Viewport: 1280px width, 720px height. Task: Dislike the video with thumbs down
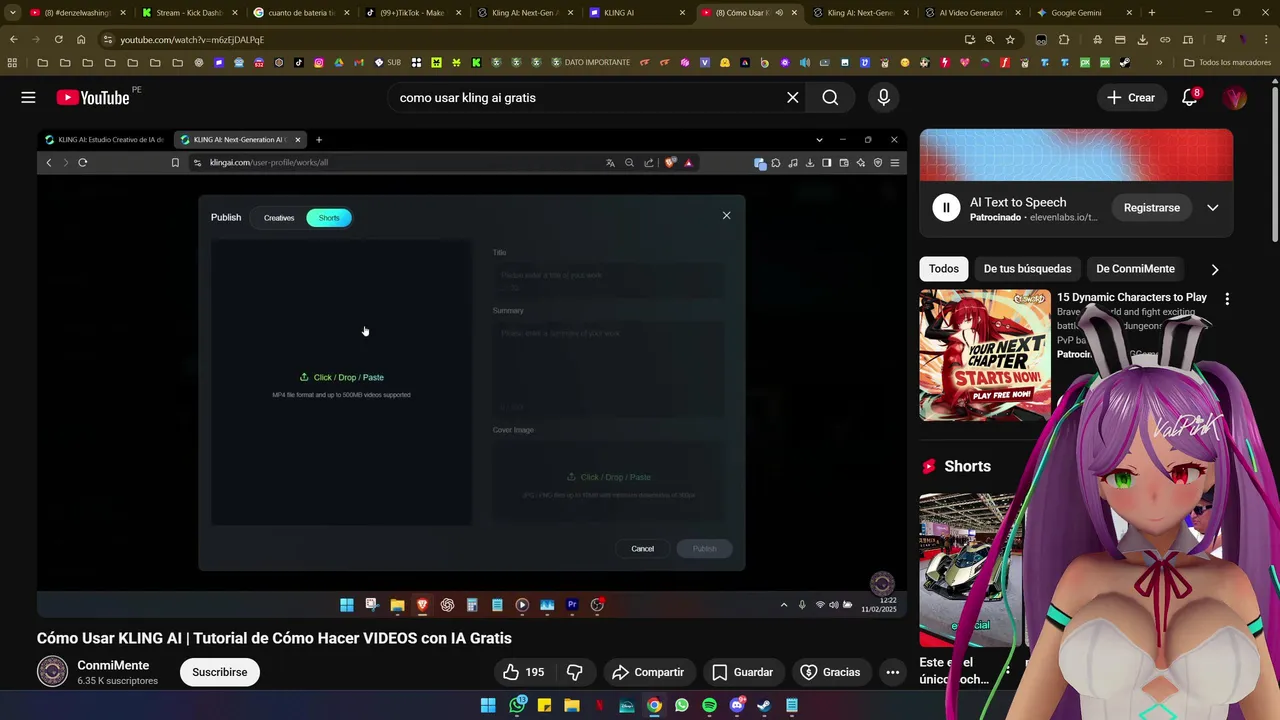[x=574, y=672]
